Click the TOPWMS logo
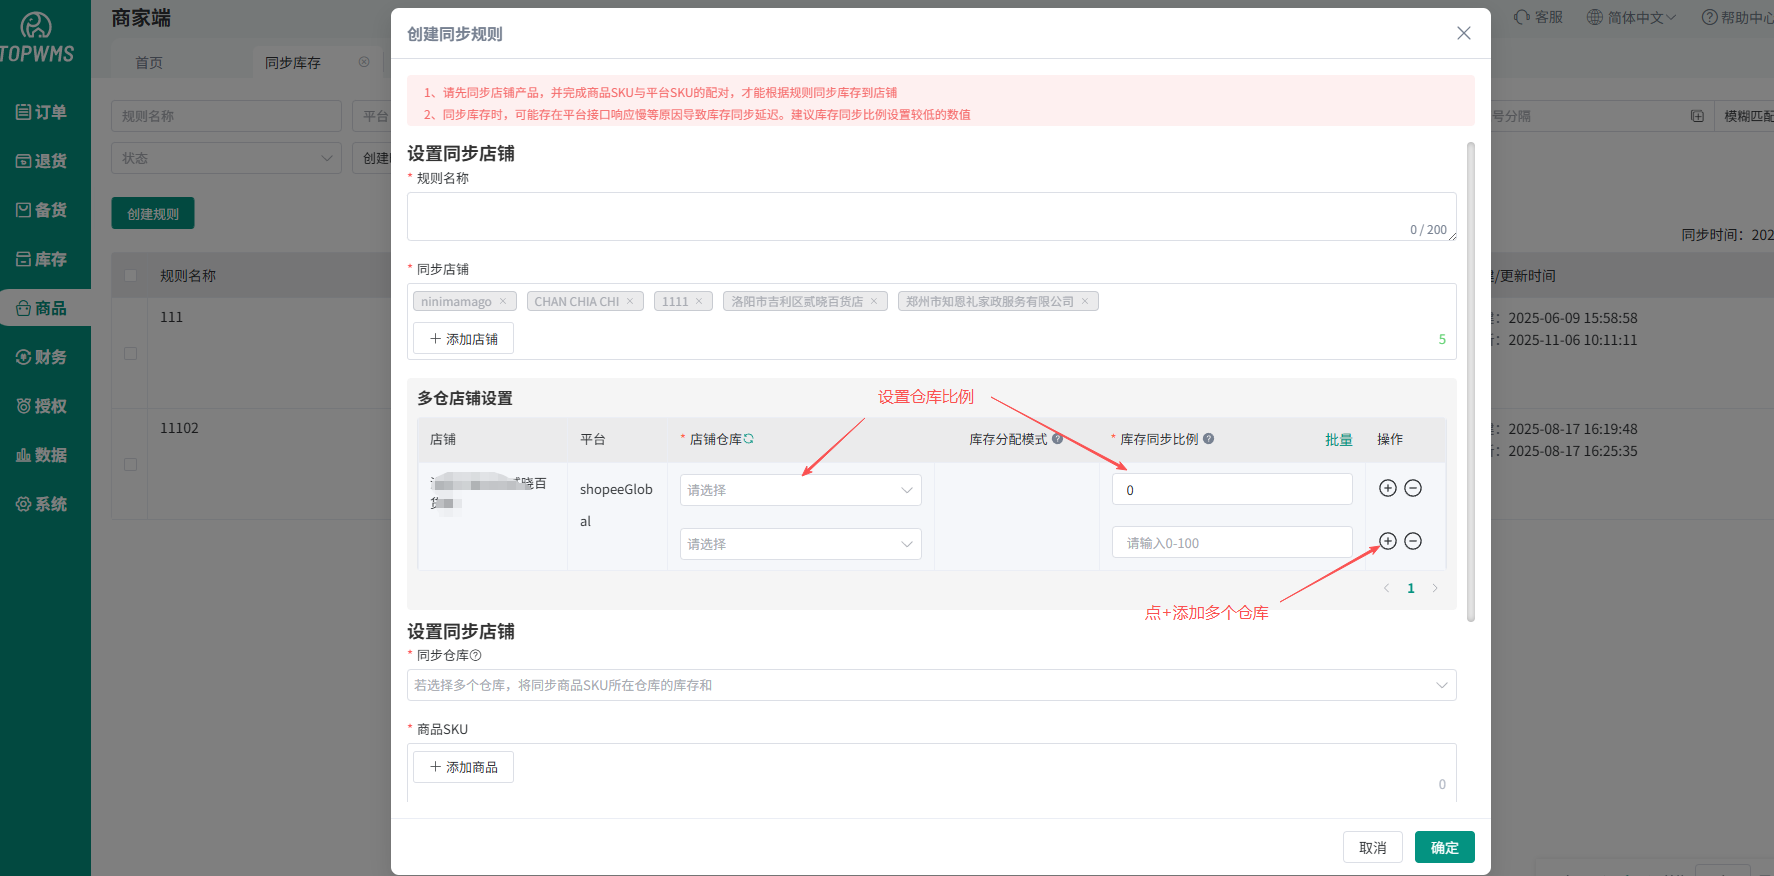The width and height of the screenshot is (1774, 876). click(37, 38)
